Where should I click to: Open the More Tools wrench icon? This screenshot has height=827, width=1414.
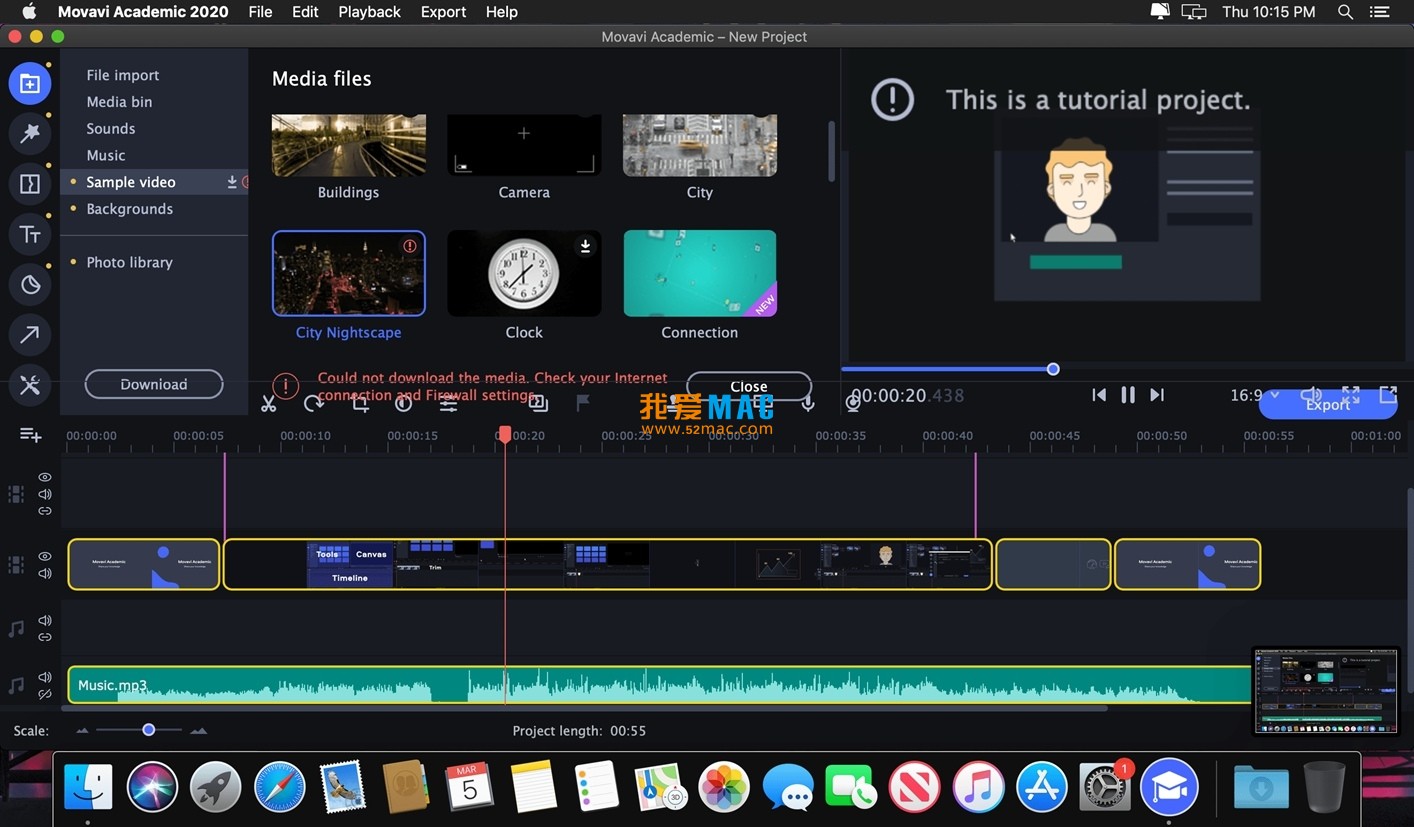pos(30,386)
